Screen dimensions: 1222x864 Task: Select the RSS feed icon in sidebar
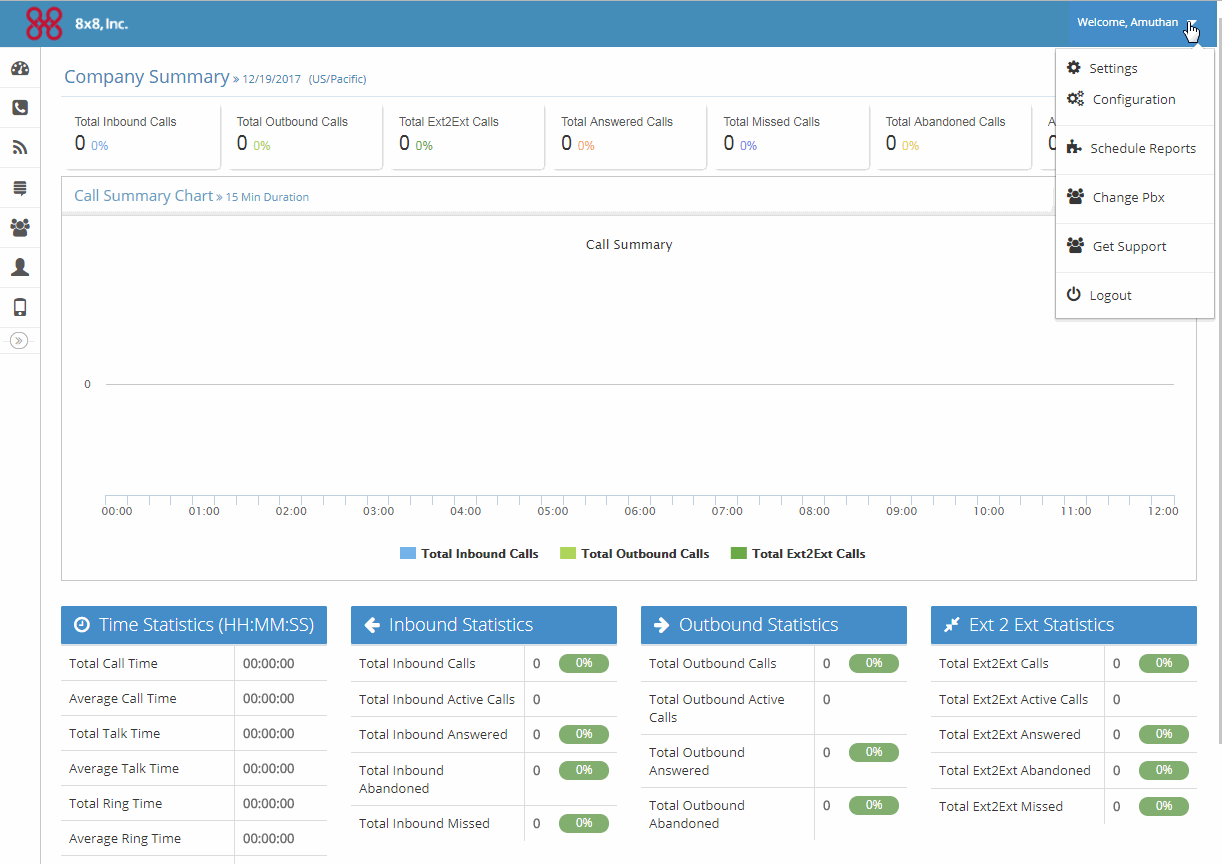pos(20,148)
